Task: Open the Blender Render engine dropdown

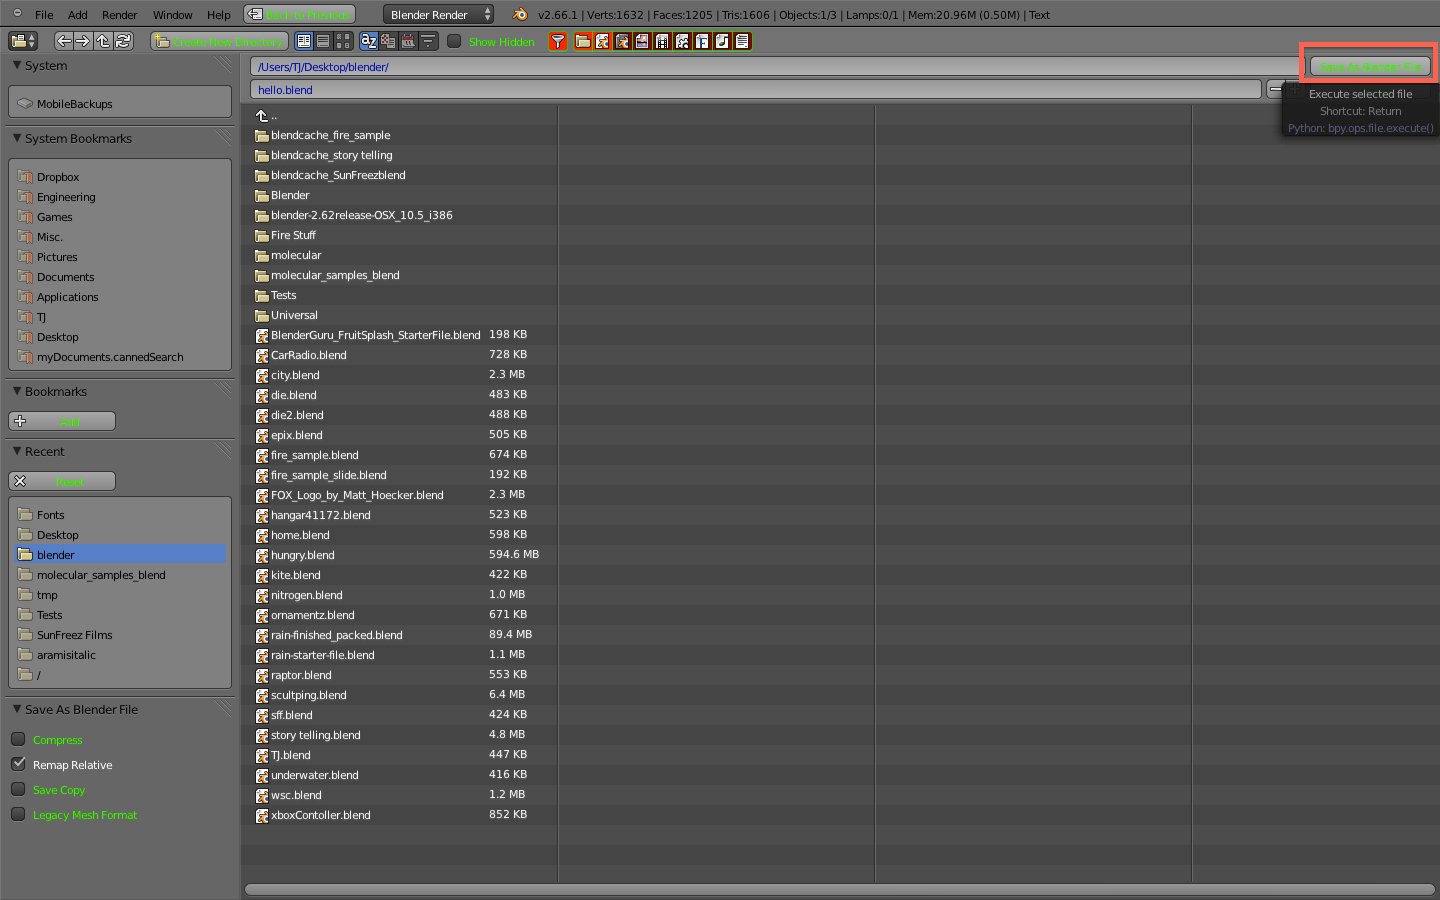Action: click(438, 14)
